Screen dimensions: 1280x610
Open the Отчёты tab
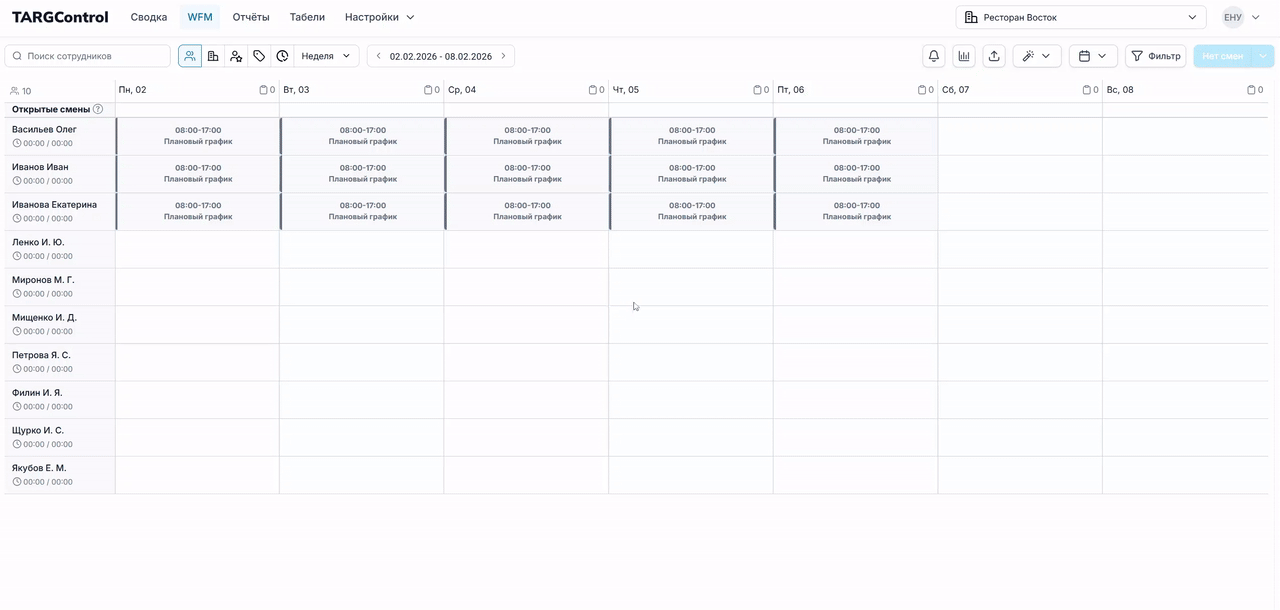251,17
